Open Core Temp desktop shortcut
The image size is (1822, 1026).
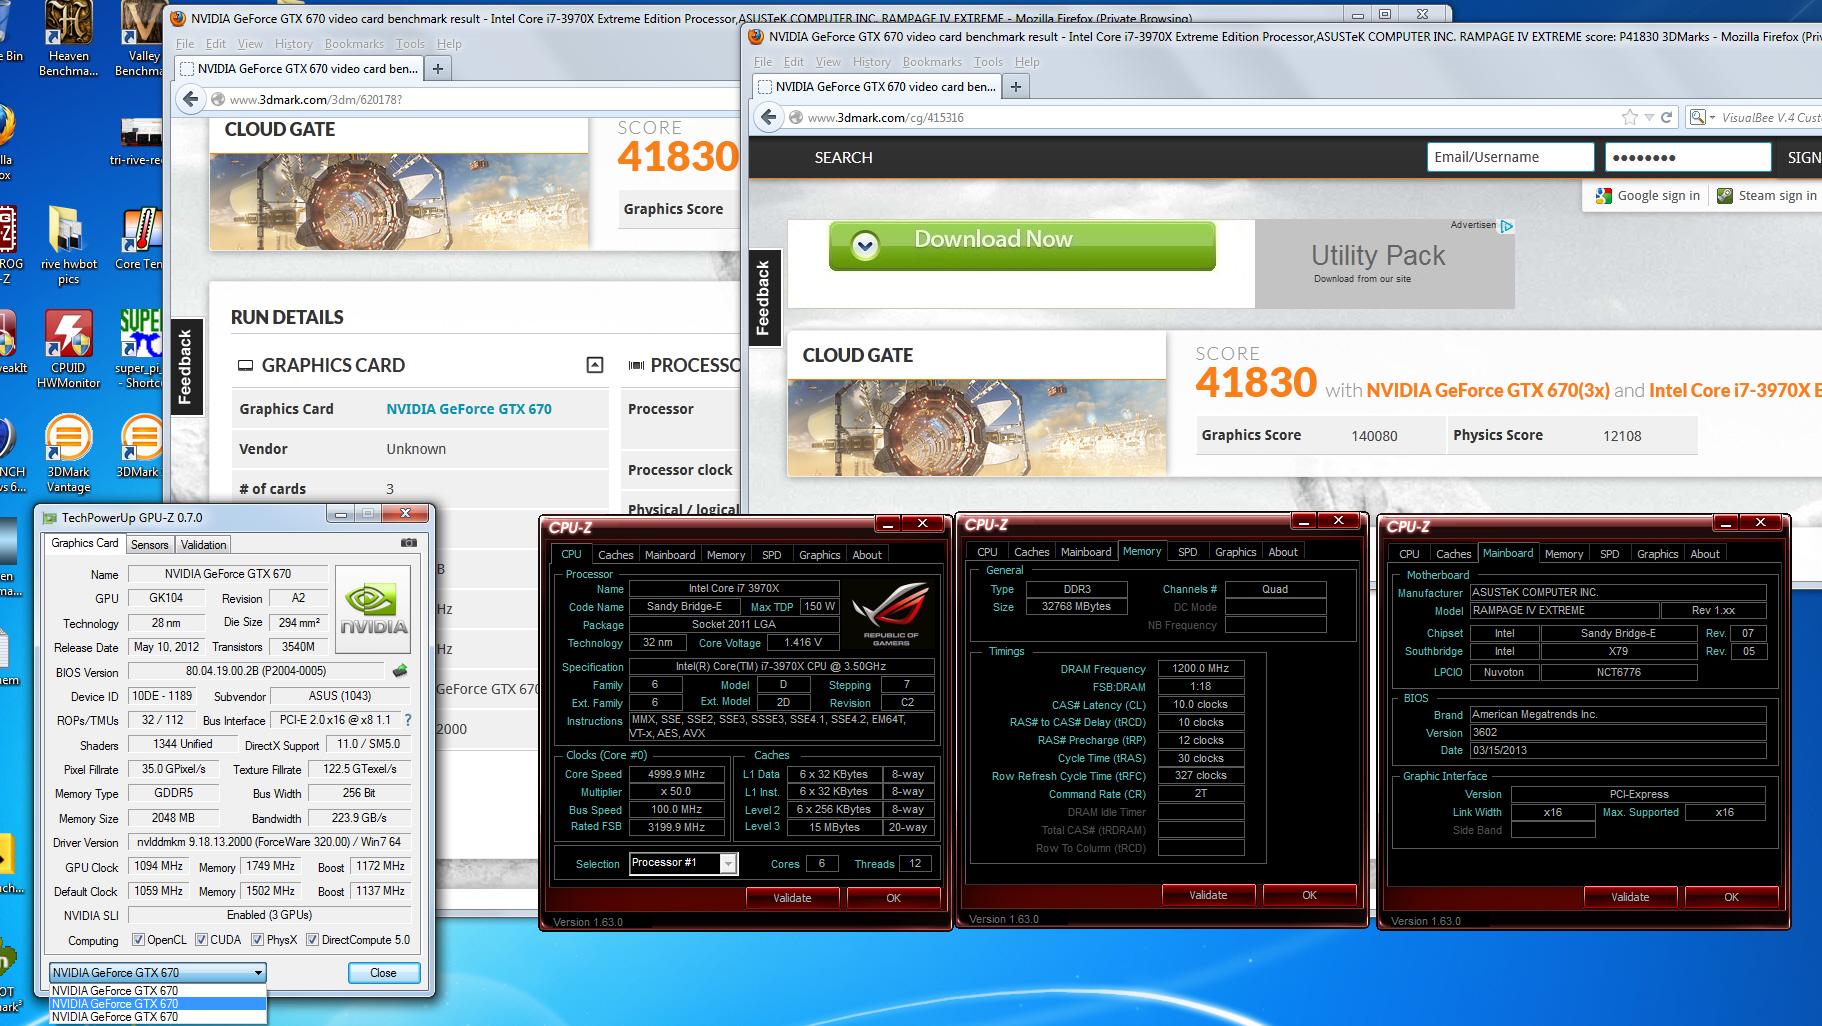[140, 238]
